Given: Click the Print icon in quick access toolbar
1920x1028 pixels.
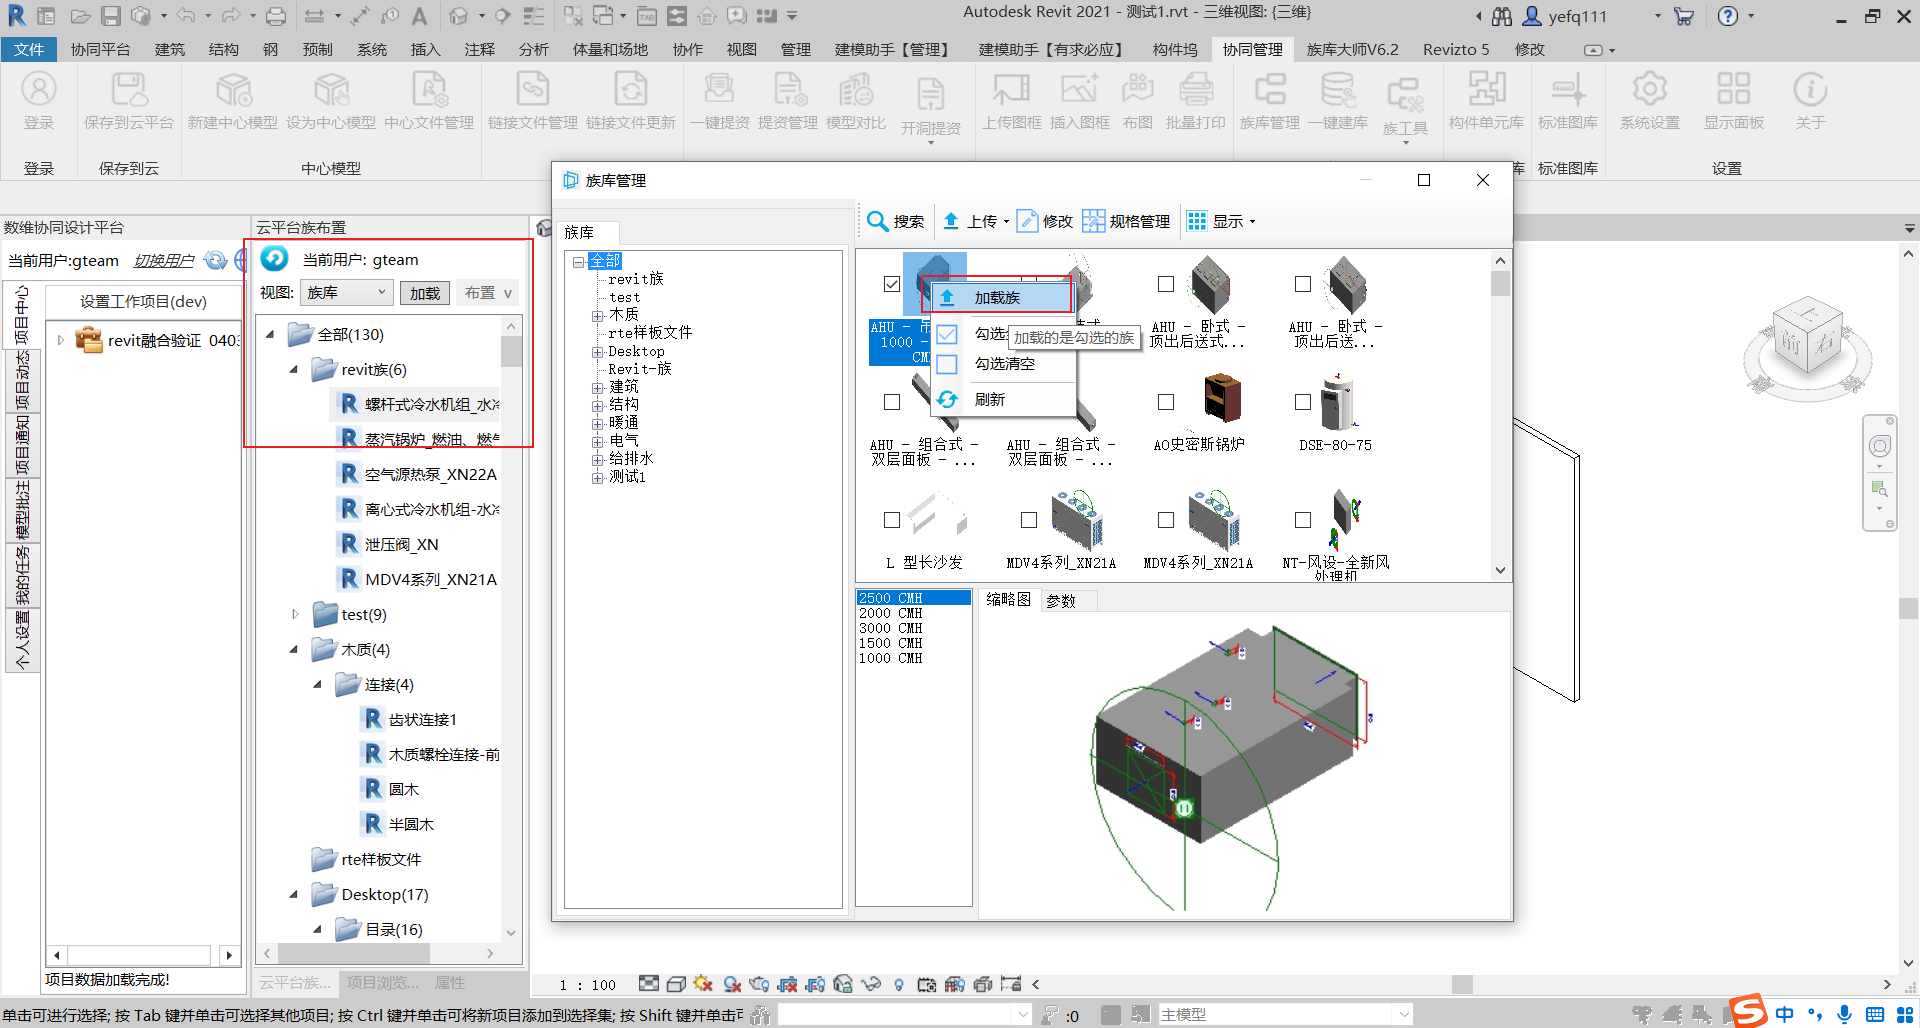Looking at the screenshot, I should coord(276,16).
